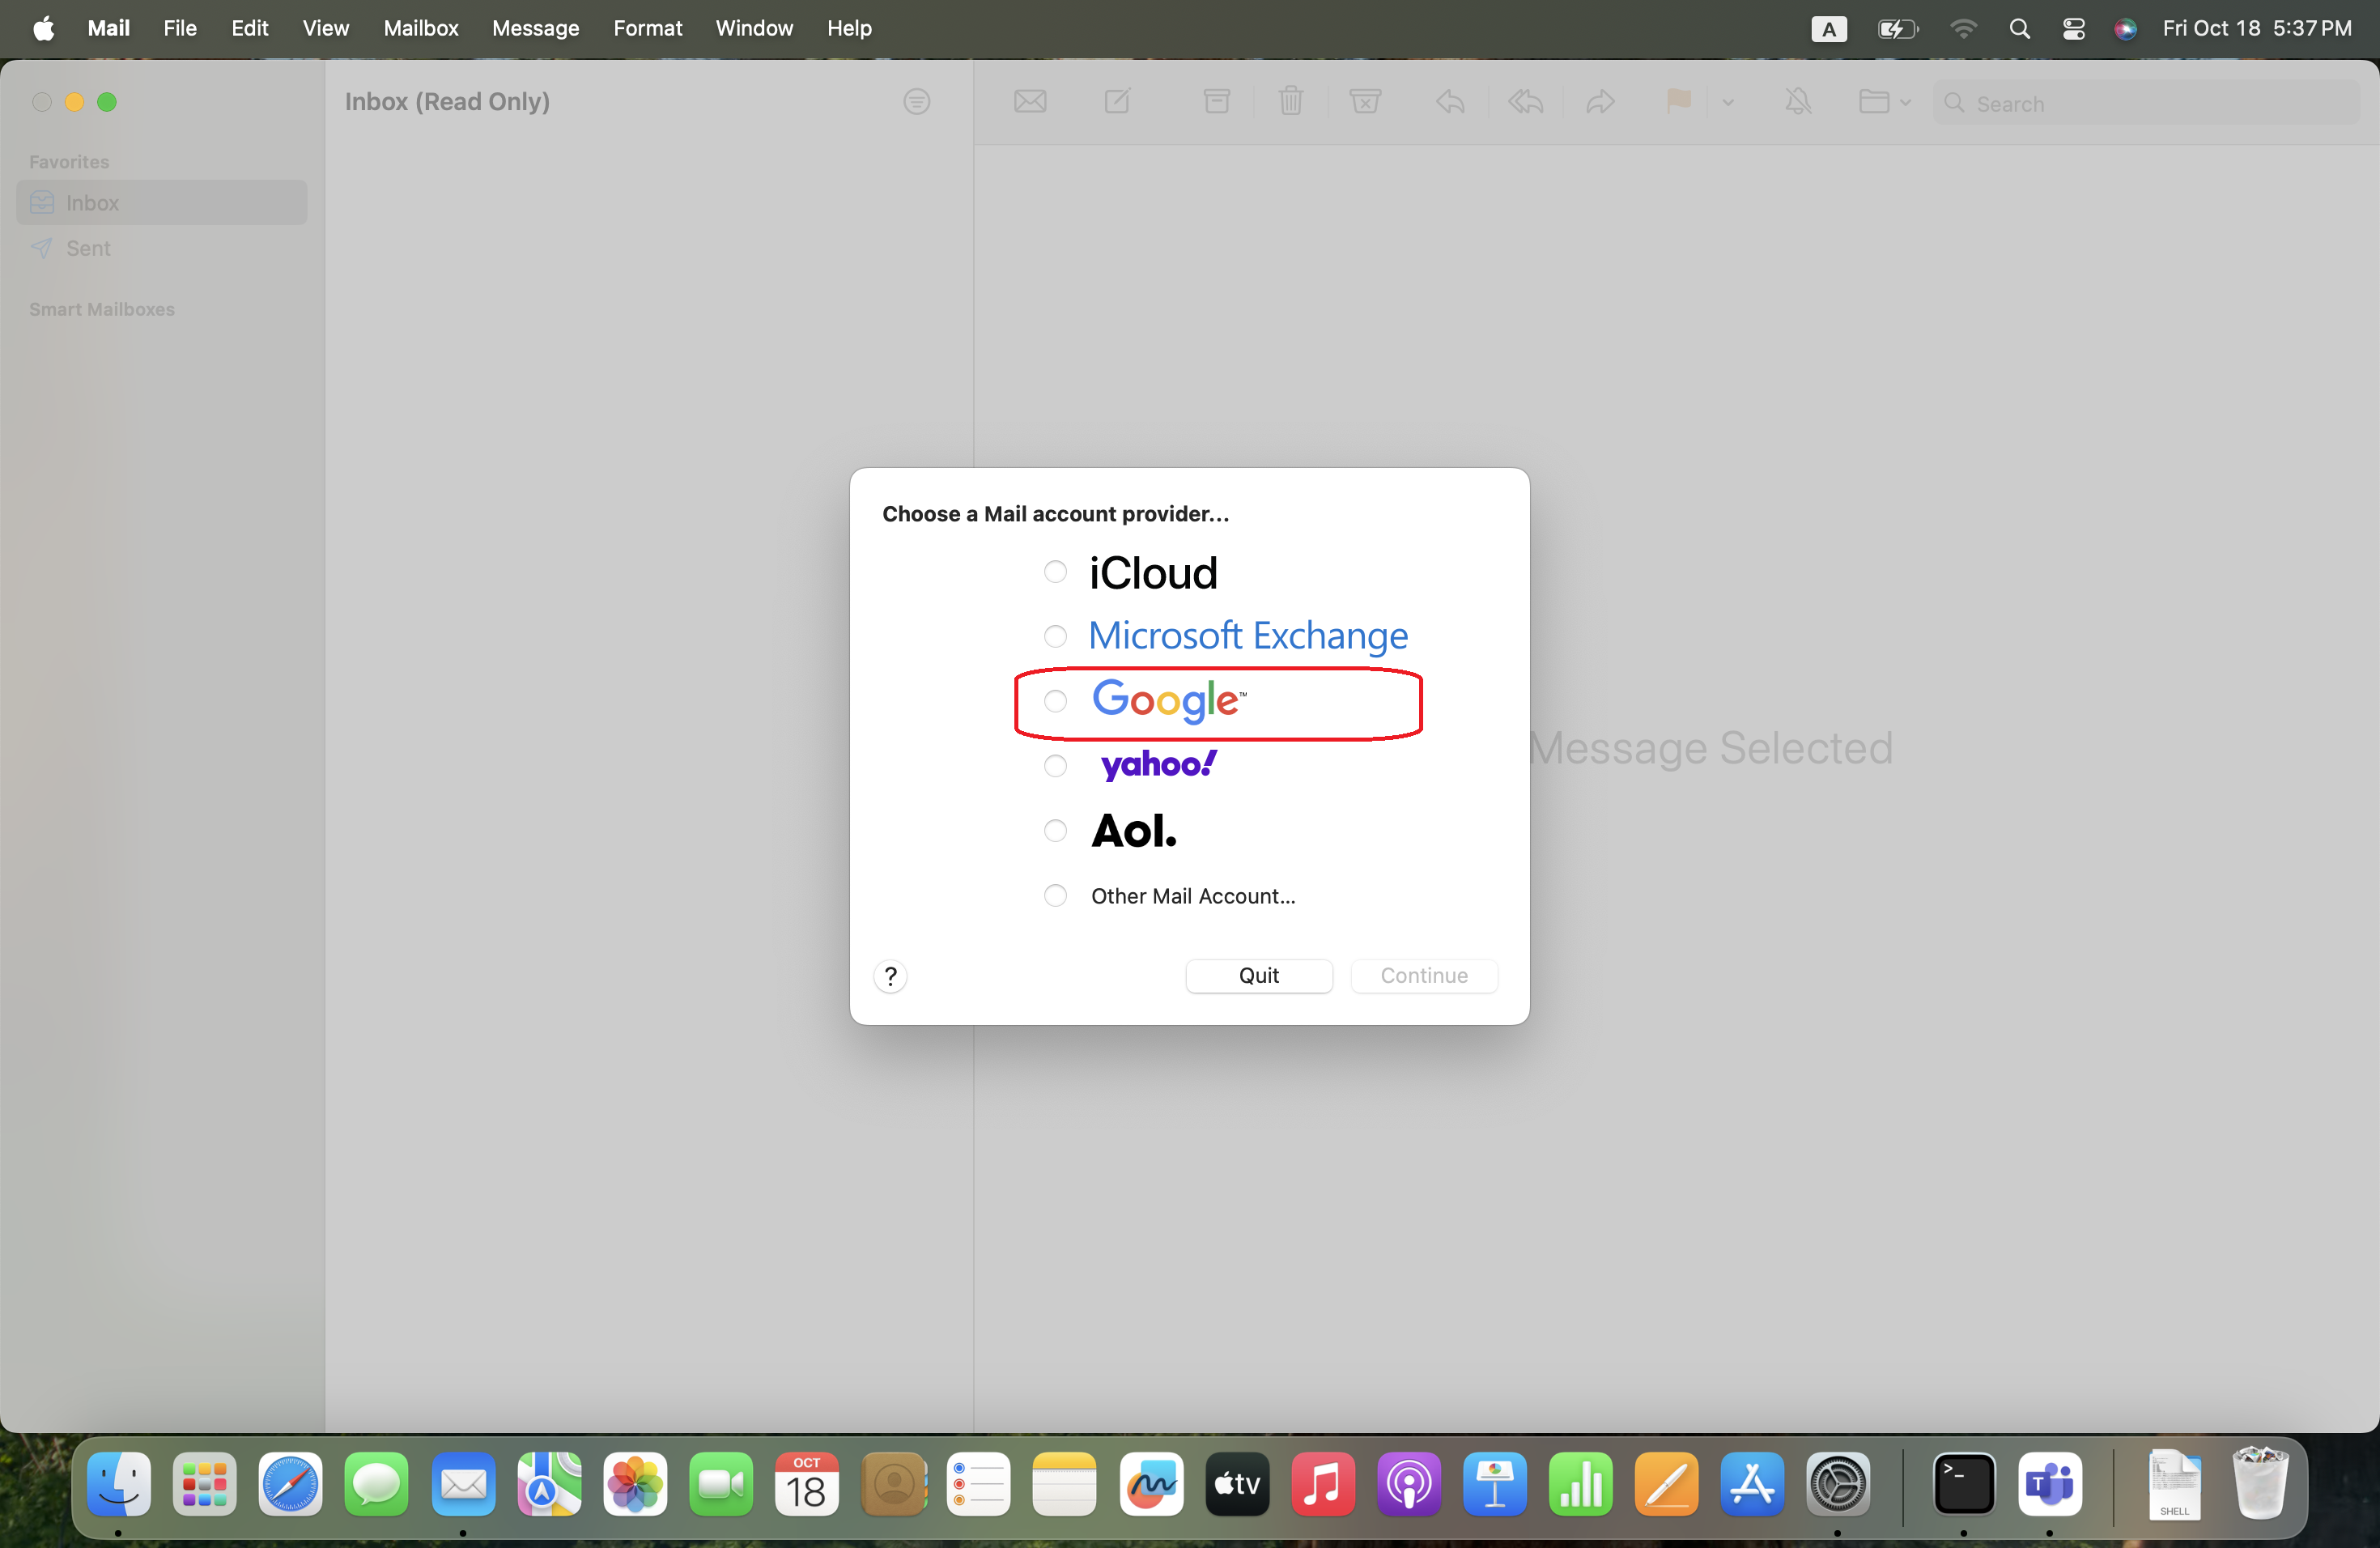Click the Junk mail toolbar icon
Screen dimensions: 2380x1548
click(1365, 102)
